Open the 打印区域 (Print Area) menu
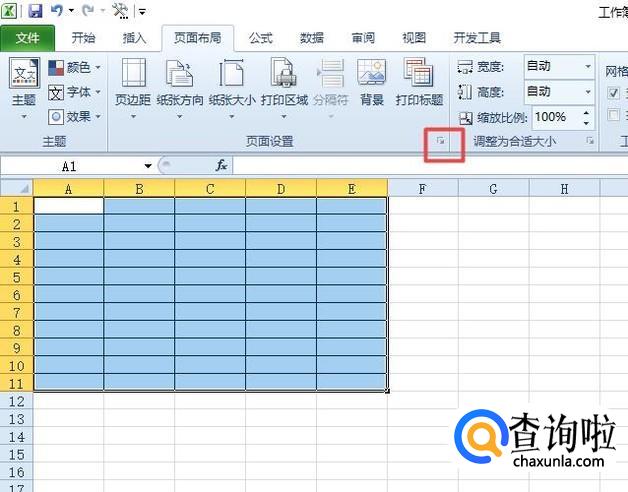Screen dimensions: 628x492 [284, 89]
